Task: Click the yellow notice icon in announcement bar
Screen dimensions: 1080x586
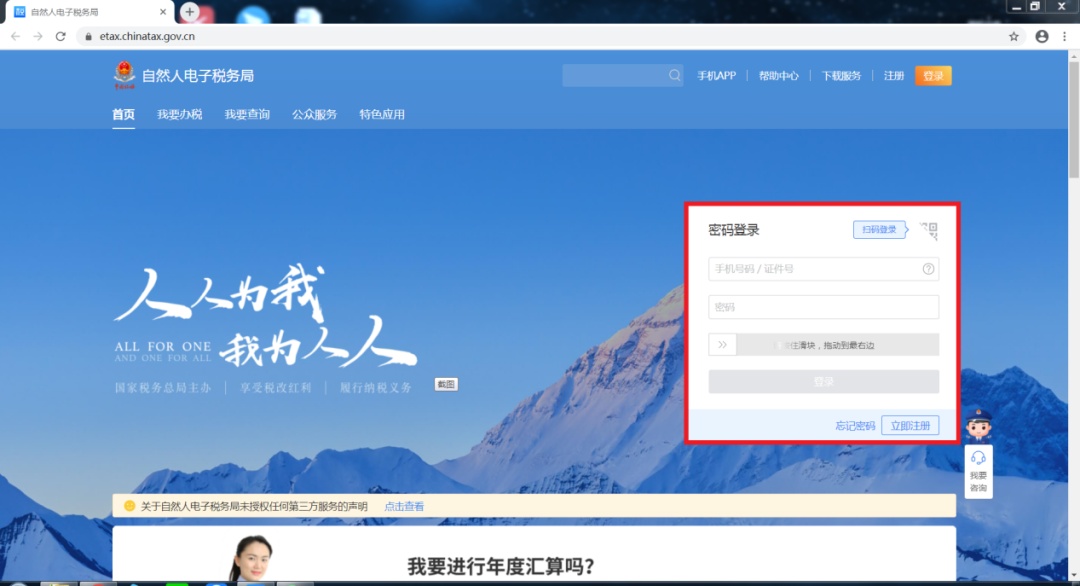Action: point(129,506)
